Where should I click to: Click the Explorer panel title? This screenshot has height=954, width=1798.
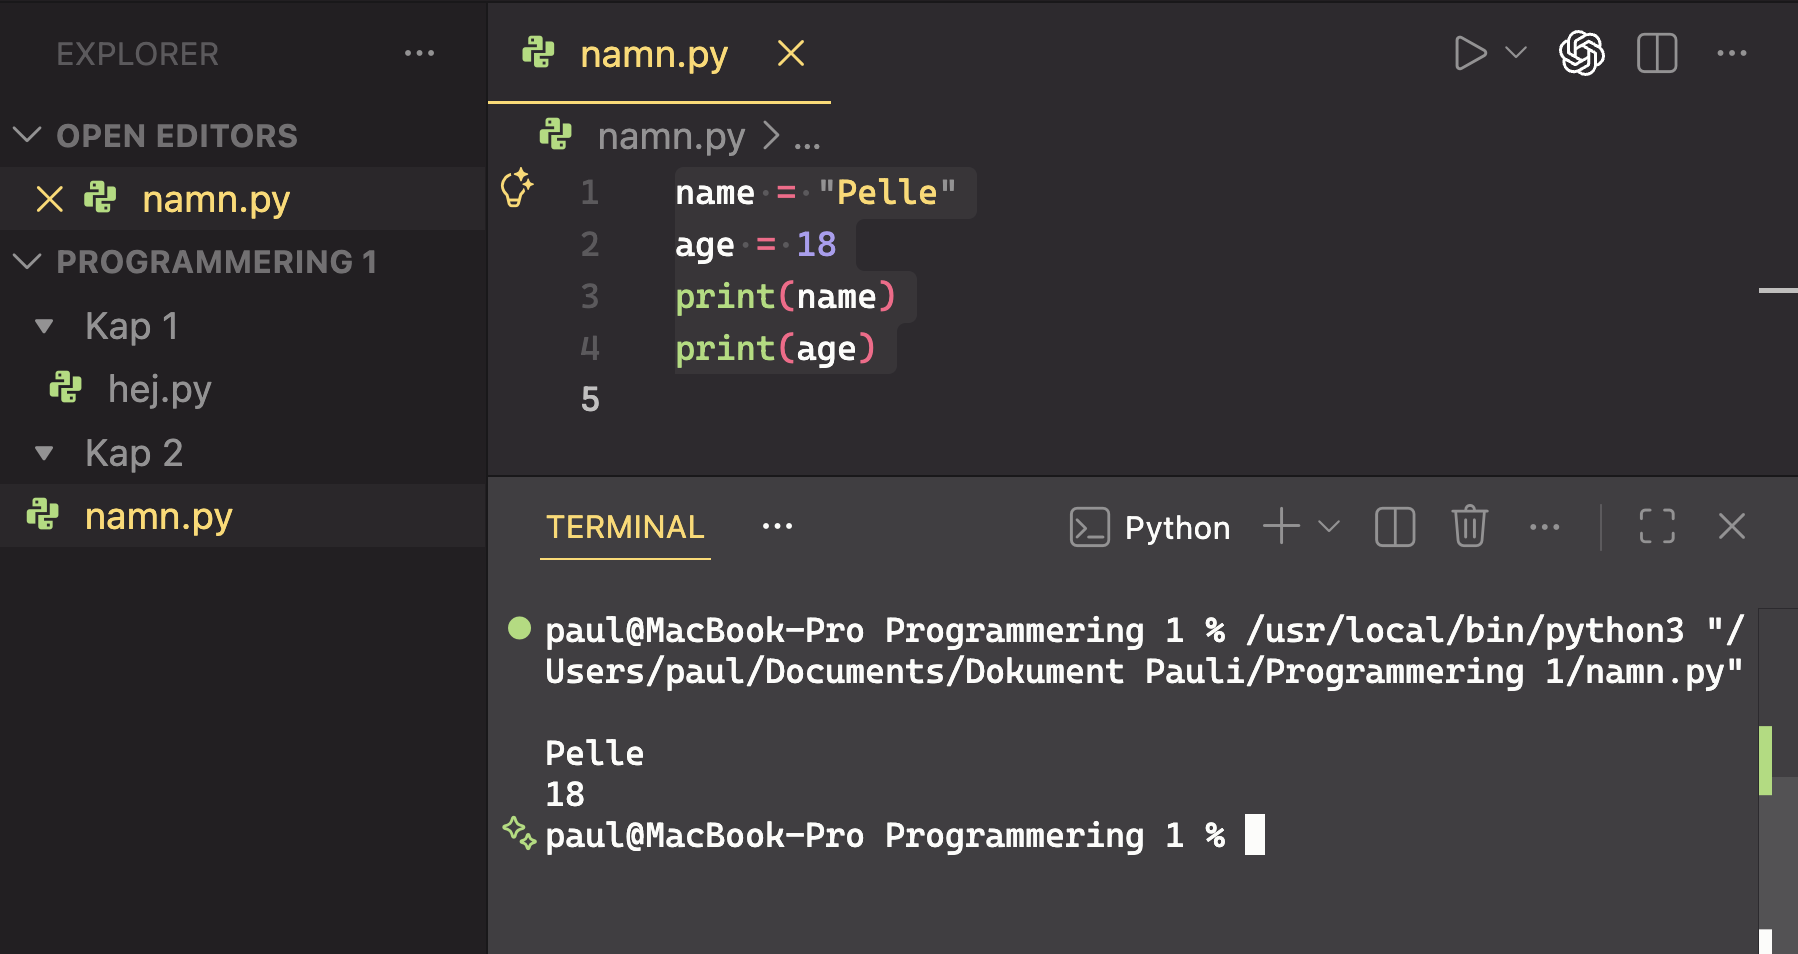coord(137,54)
